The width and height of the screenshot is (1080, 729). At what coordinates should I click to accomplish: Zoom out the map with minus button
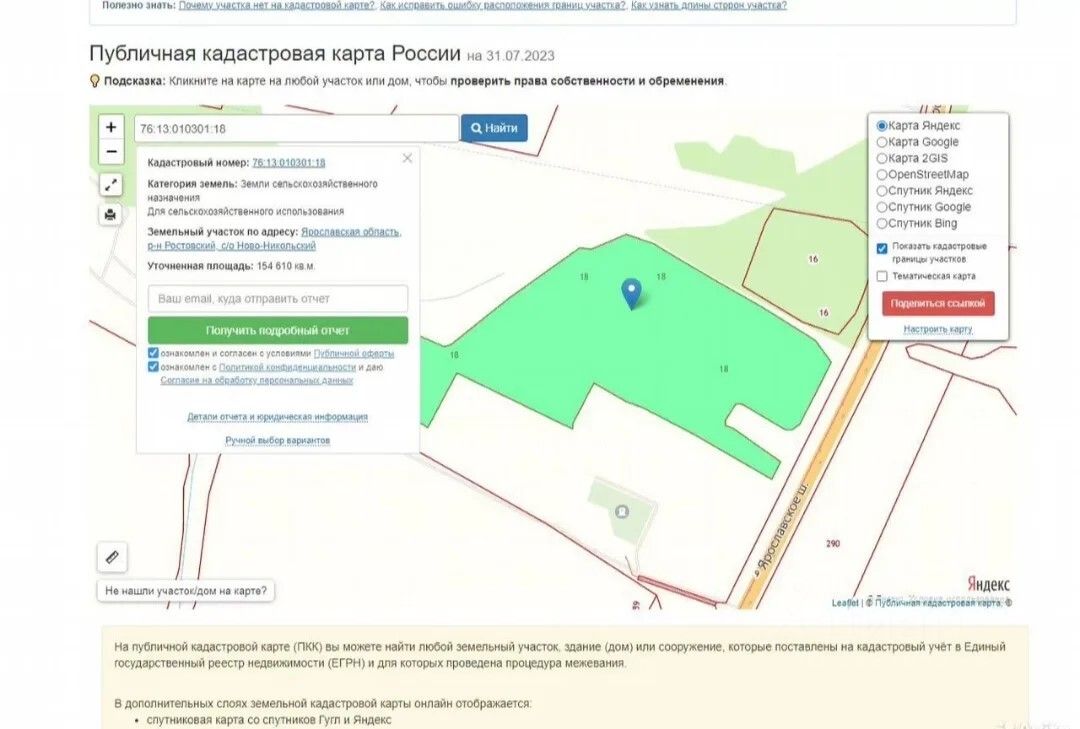(111, 152)
